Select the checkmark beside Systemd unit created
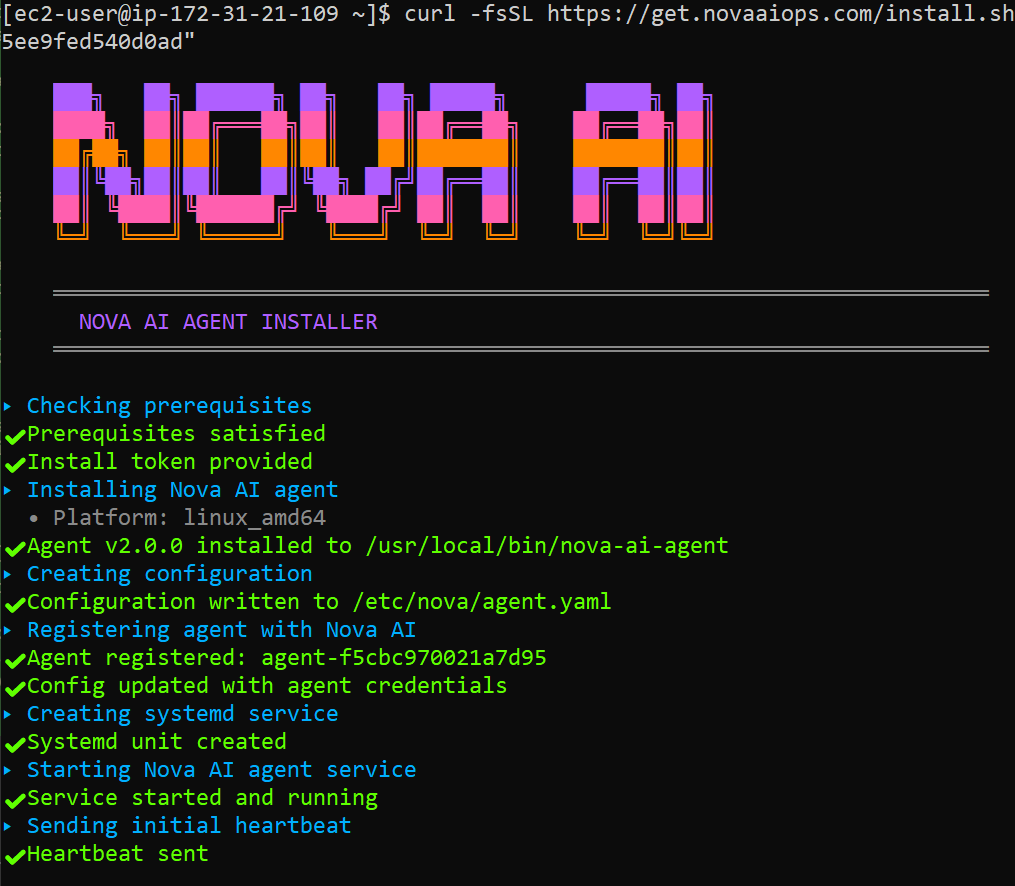This screenshot has height=886, width=1015. coord(13,741)
